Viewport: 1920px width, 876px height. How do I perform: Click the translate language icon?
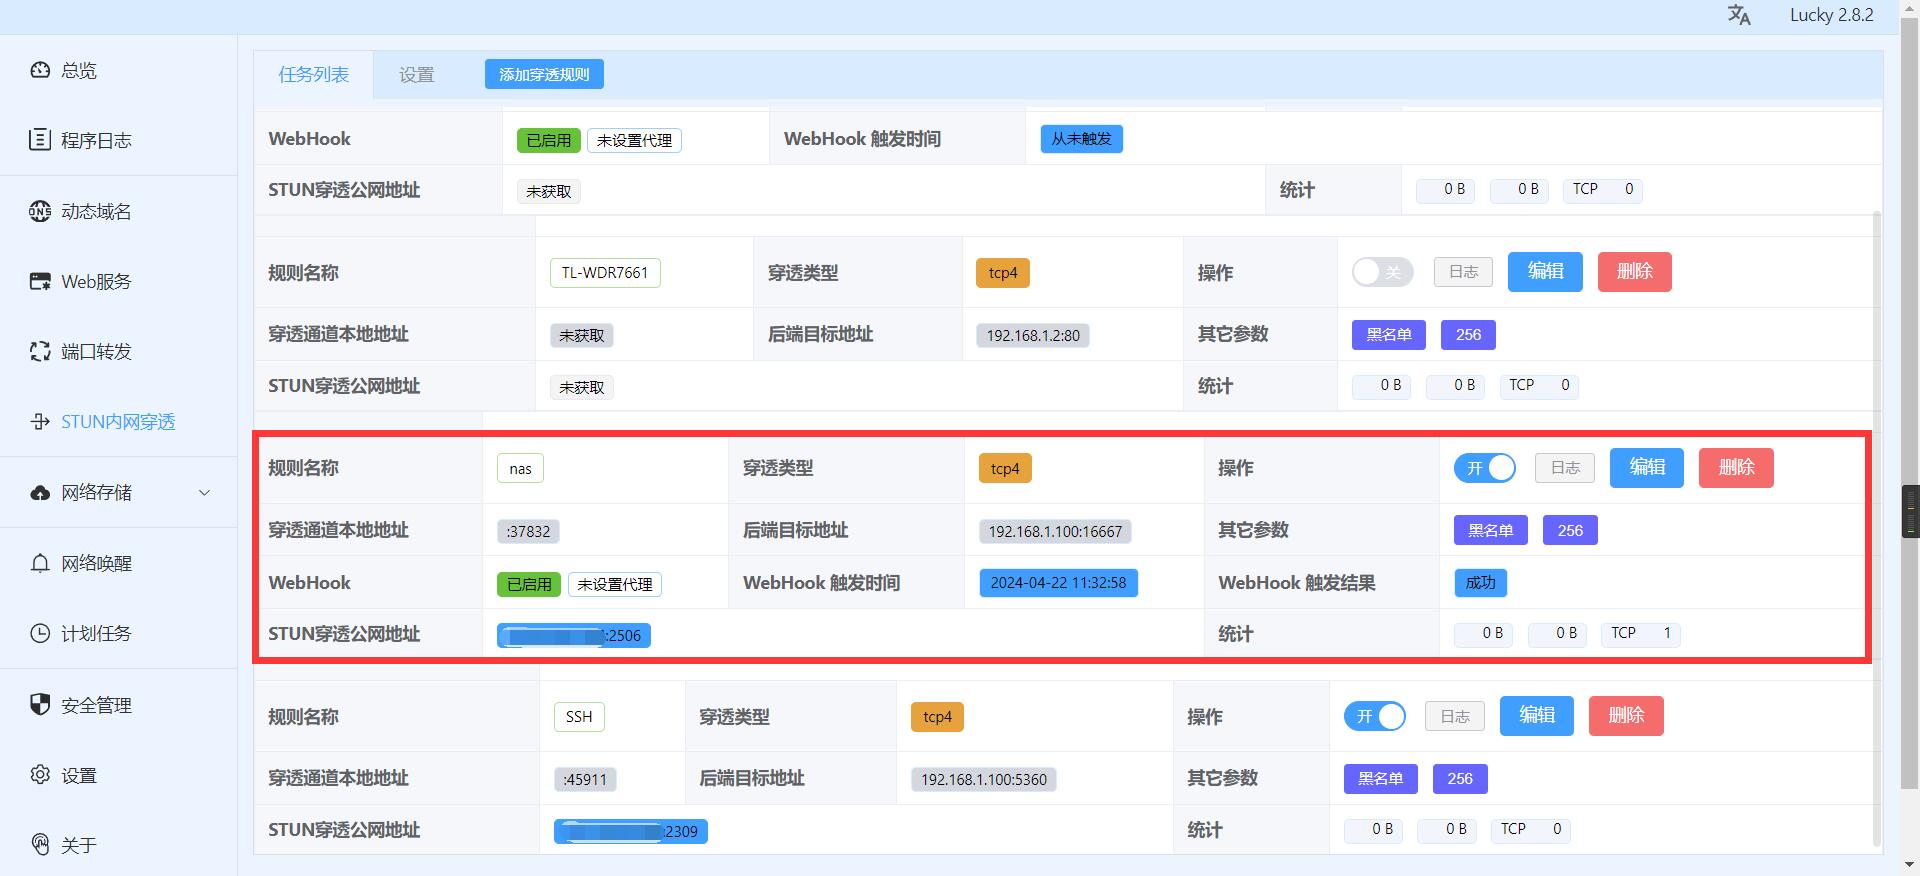point(1739,15)
